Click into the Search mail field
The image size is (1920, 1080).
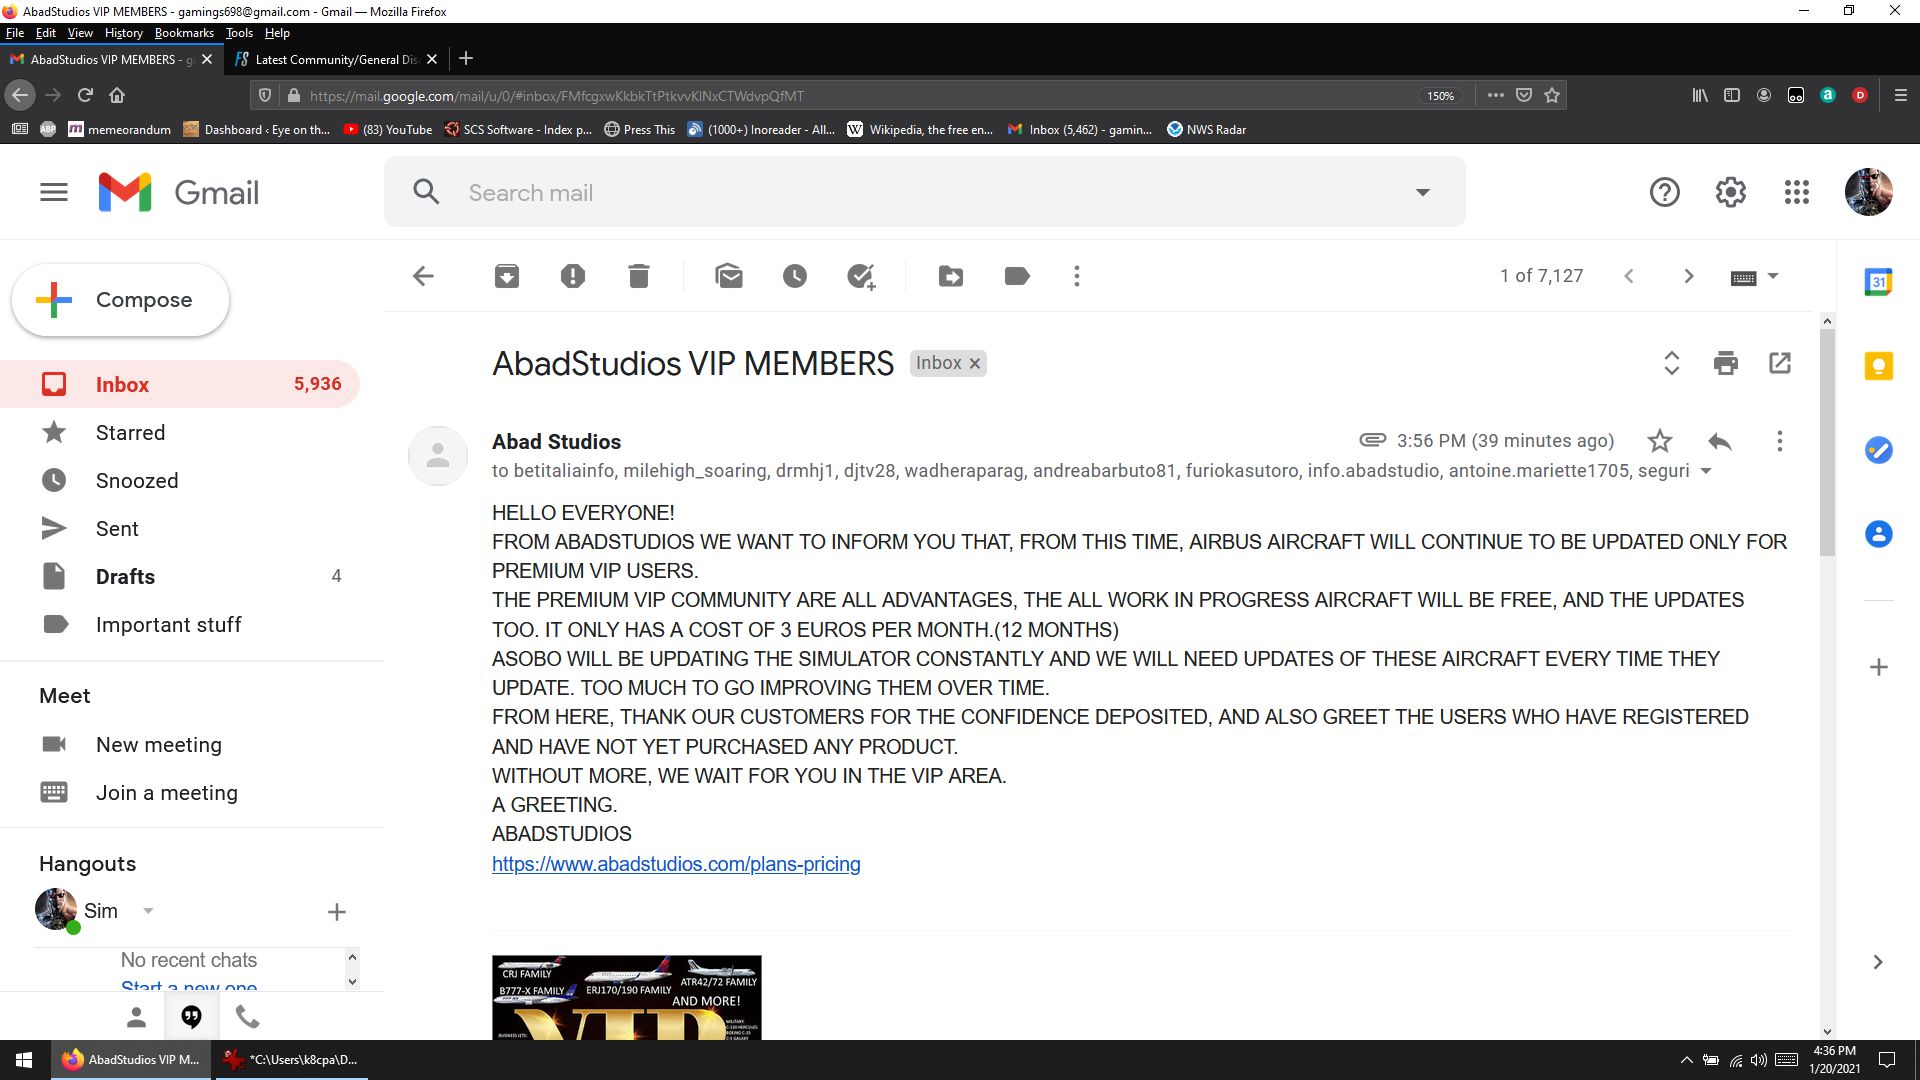pyautogui.click(x=900, y=192)
